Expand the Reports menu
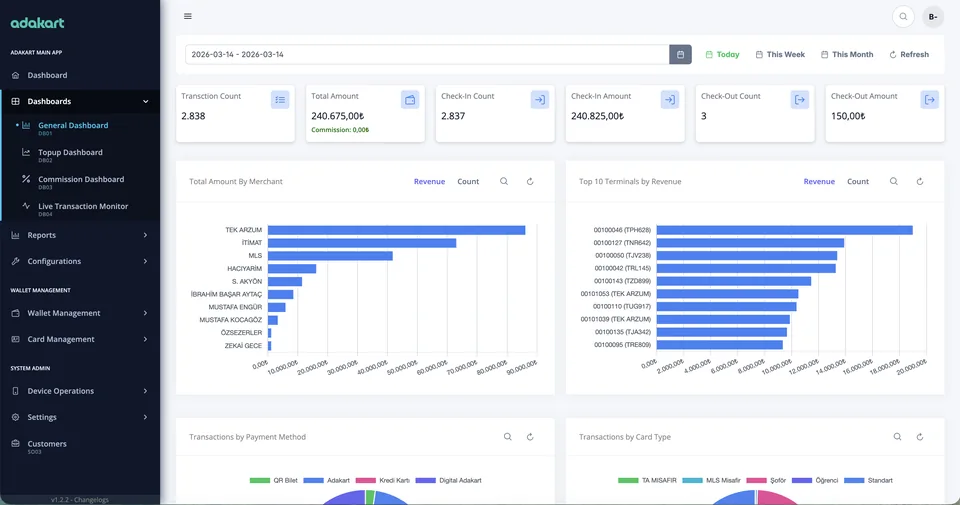960x505 pixels. pos(80,235)
